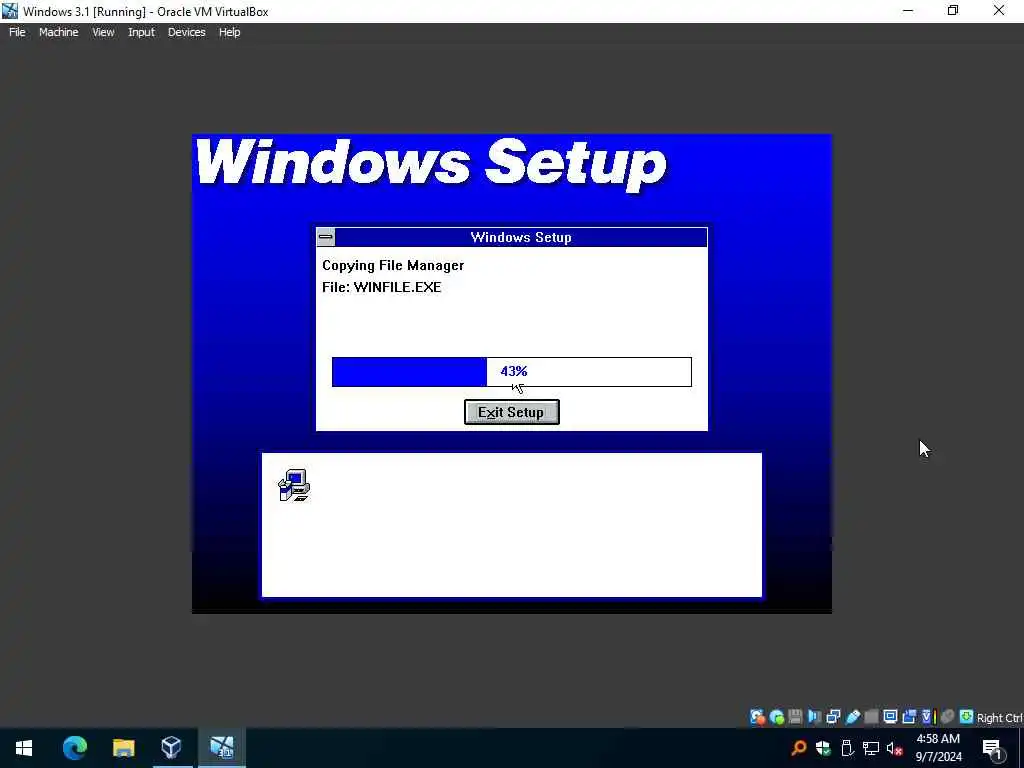Click the keyboard capture green arrow indicator
Screen dimensions: 1024x768
click(x=967, y=717)
